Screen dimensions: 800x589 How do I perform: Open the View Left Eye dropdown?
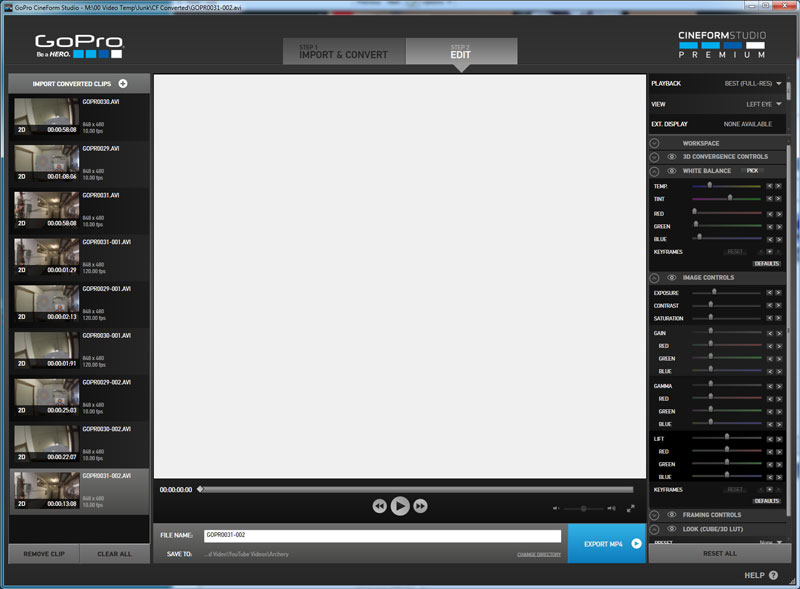pyautogui.click(x=764, y=104)
